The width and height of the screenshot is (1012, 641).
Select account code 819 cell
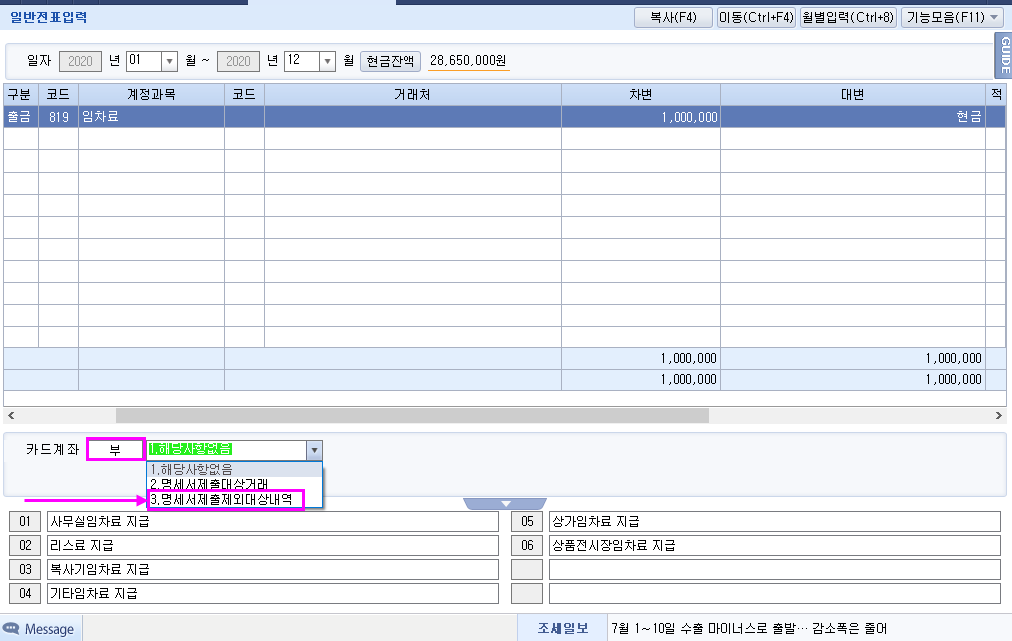point(58,117)
